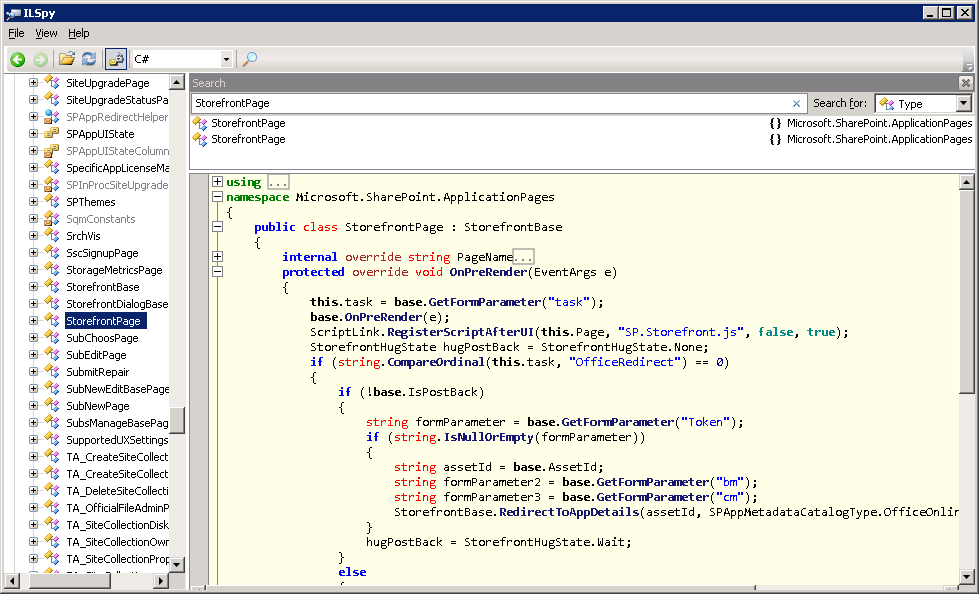This screenshot has height=594, width=979.
Task: Open the File menu
Action: pyautogui.click(x=16, y=33)
